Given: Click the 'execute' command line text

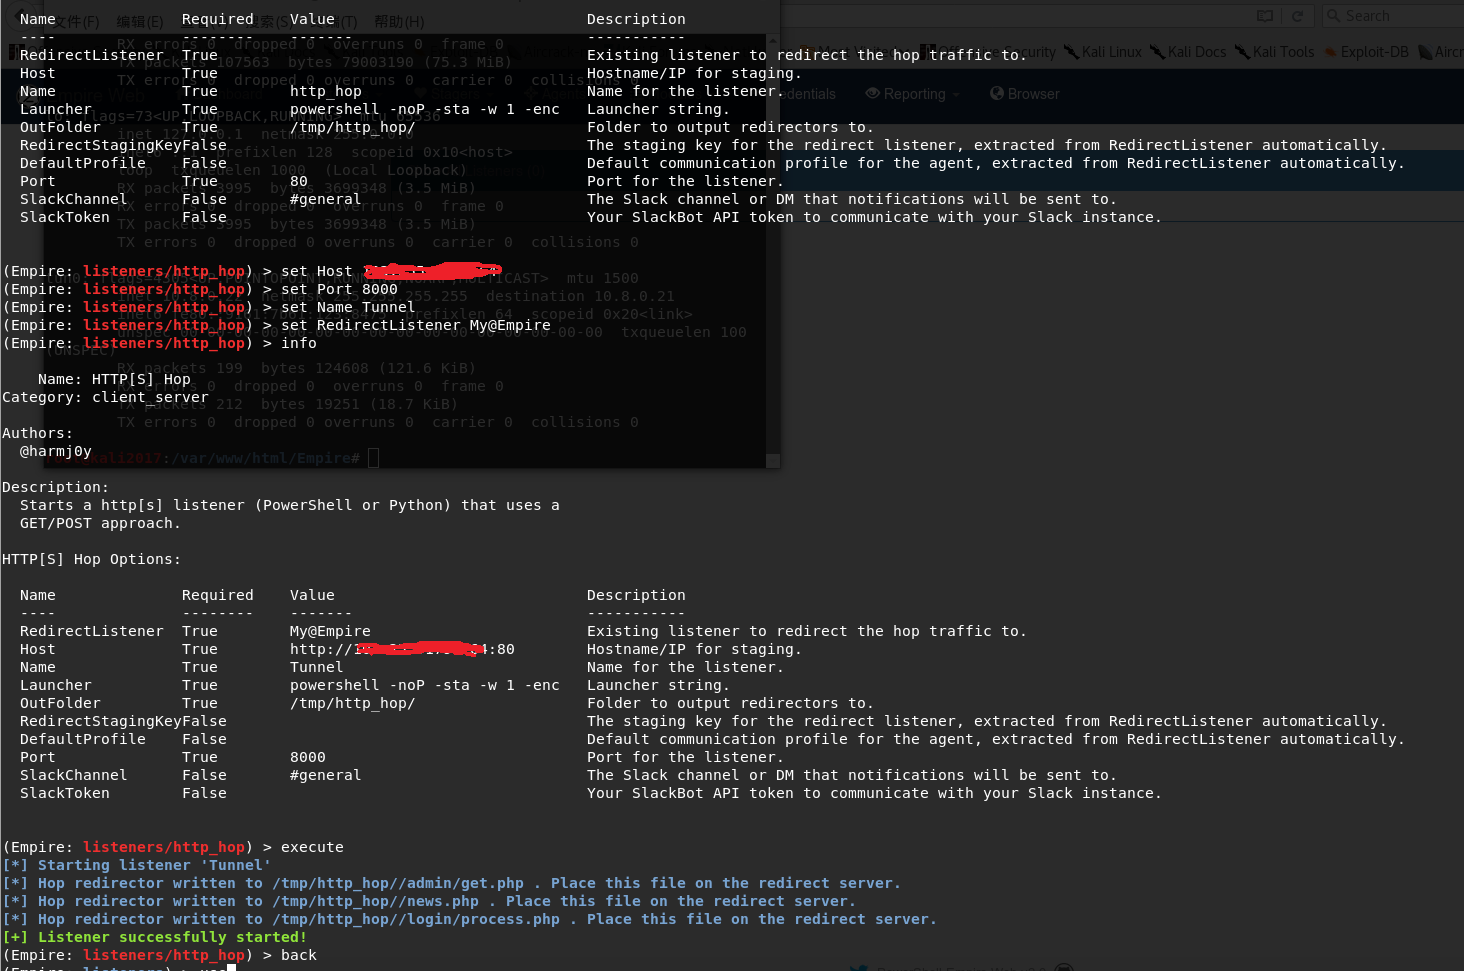Looking at the screenshot, I should click(312, 847).
